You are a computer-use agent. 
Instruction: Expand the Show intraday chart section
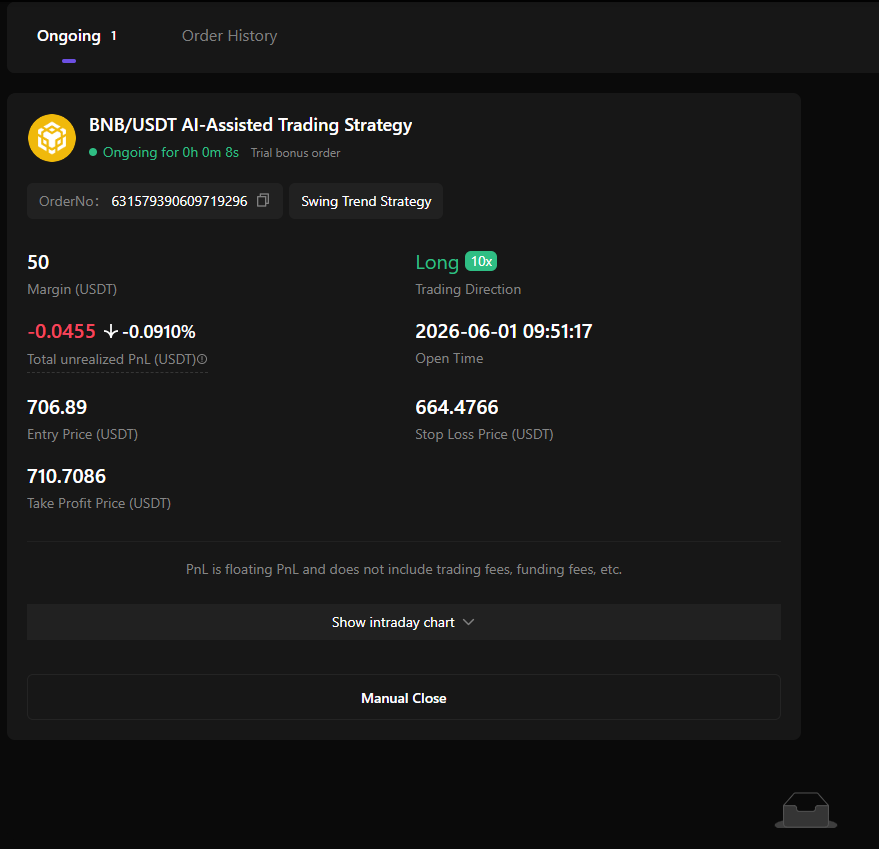tap(404, 622)
